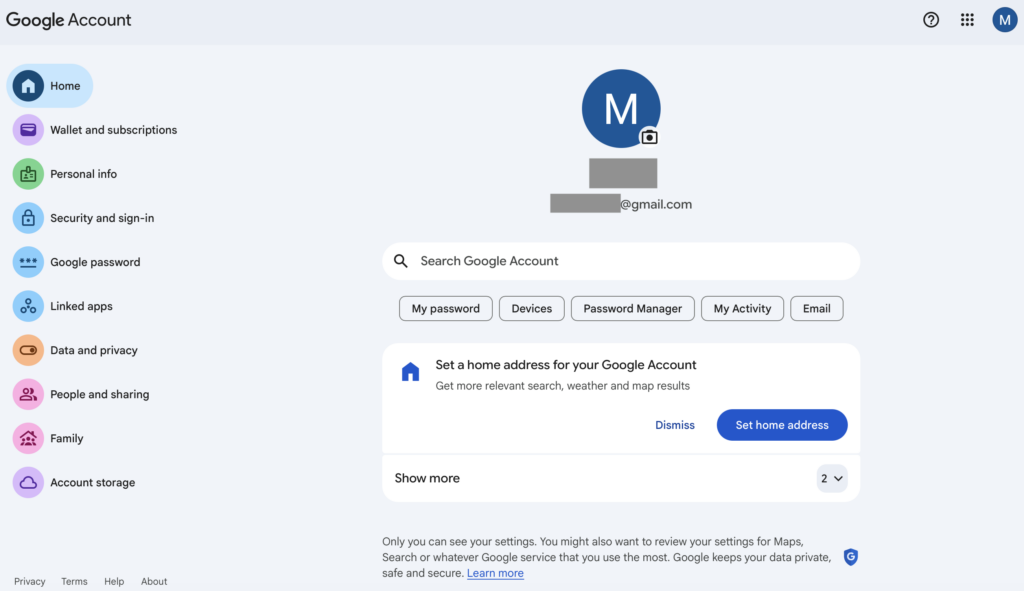Screen dimensions: 1024x591
Task: Click 'Set a home address for your Google Account' heading
Action: click(x=566, y=365)
